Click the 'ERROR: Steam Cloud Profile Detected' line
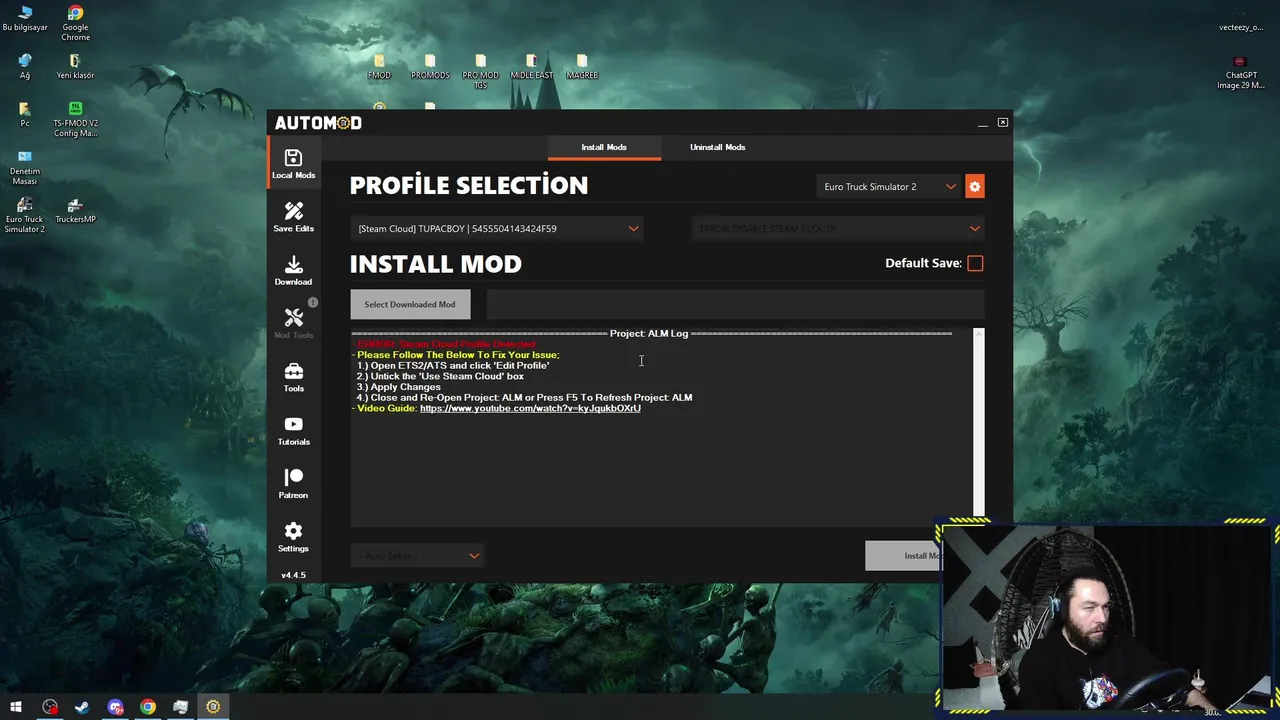 [446, 344]
